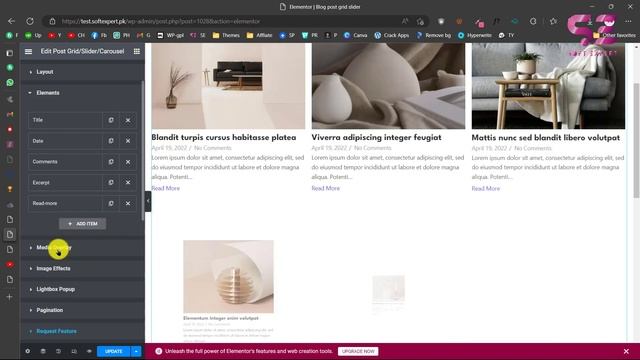Collapse the Elements section
This screenshot has width=640, height=360.
click(x=82, y=93)
